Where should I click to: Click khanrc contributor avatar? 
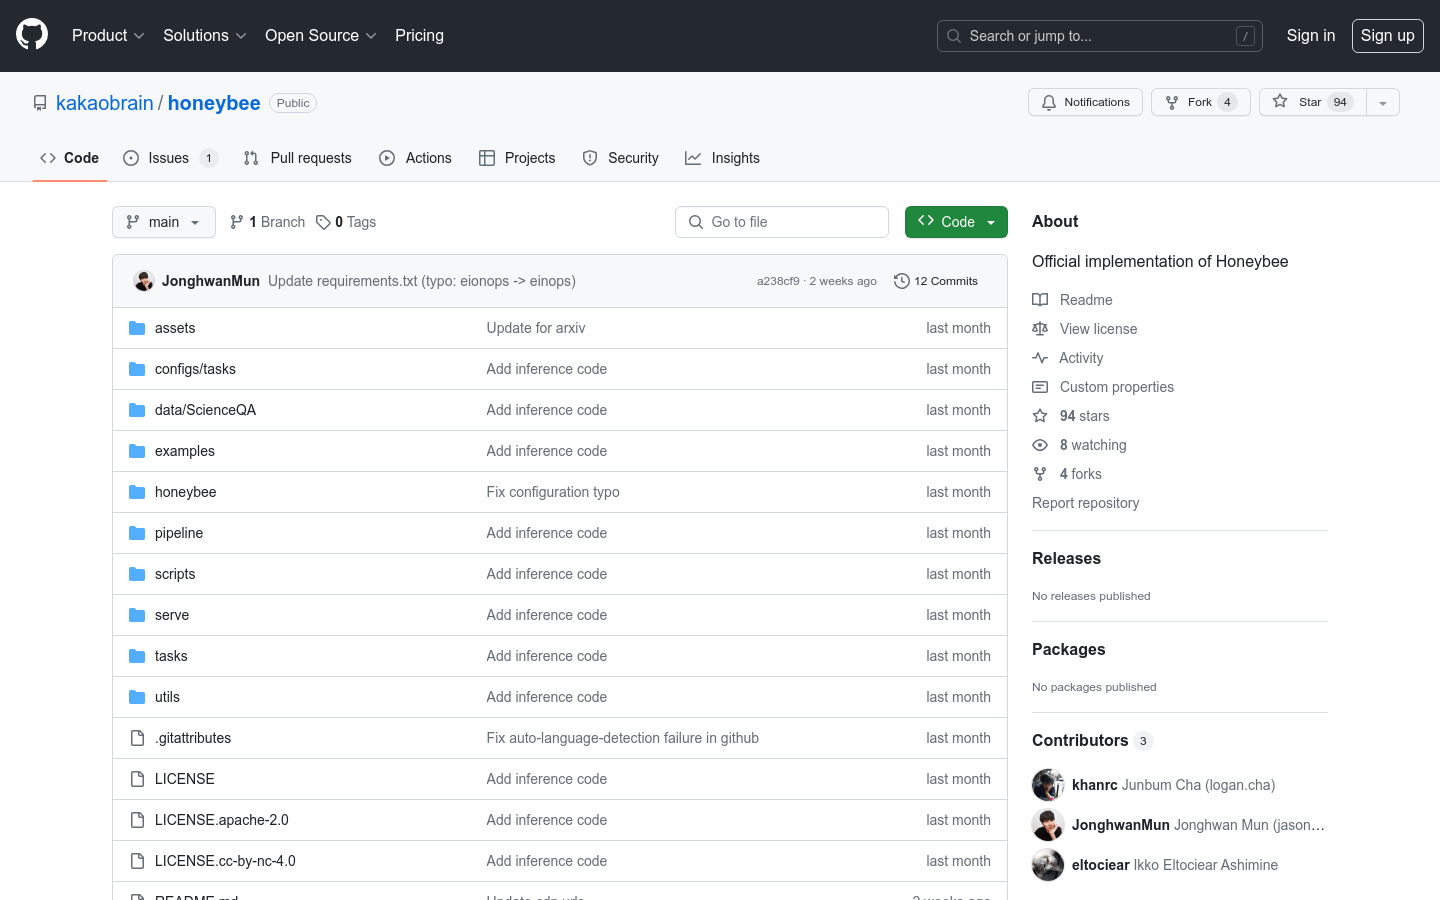point(1048,785)
